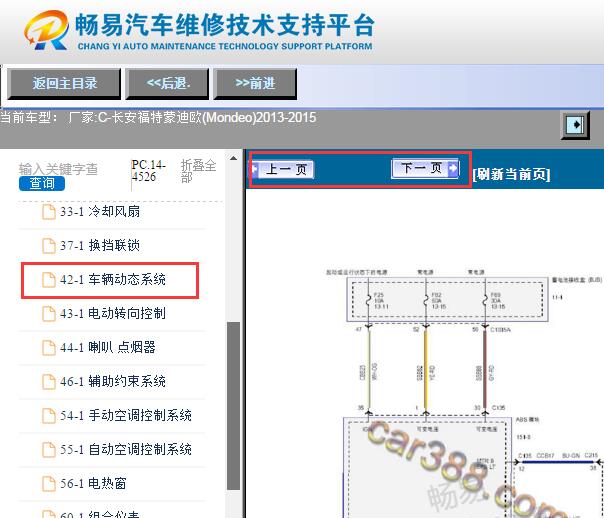The image size is (604, 518).
Task: Click the arrow icon beside the vehicle model bar
Action: tap(575, 125)
